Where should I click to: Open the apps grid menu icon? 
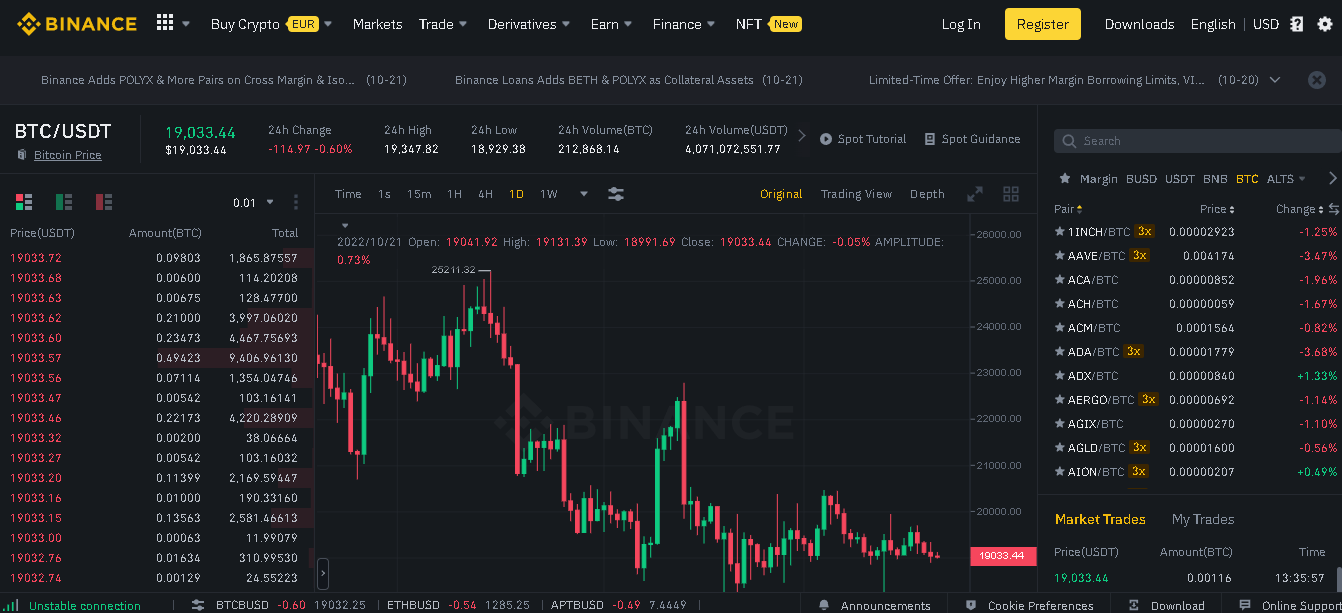coord(165,23)
